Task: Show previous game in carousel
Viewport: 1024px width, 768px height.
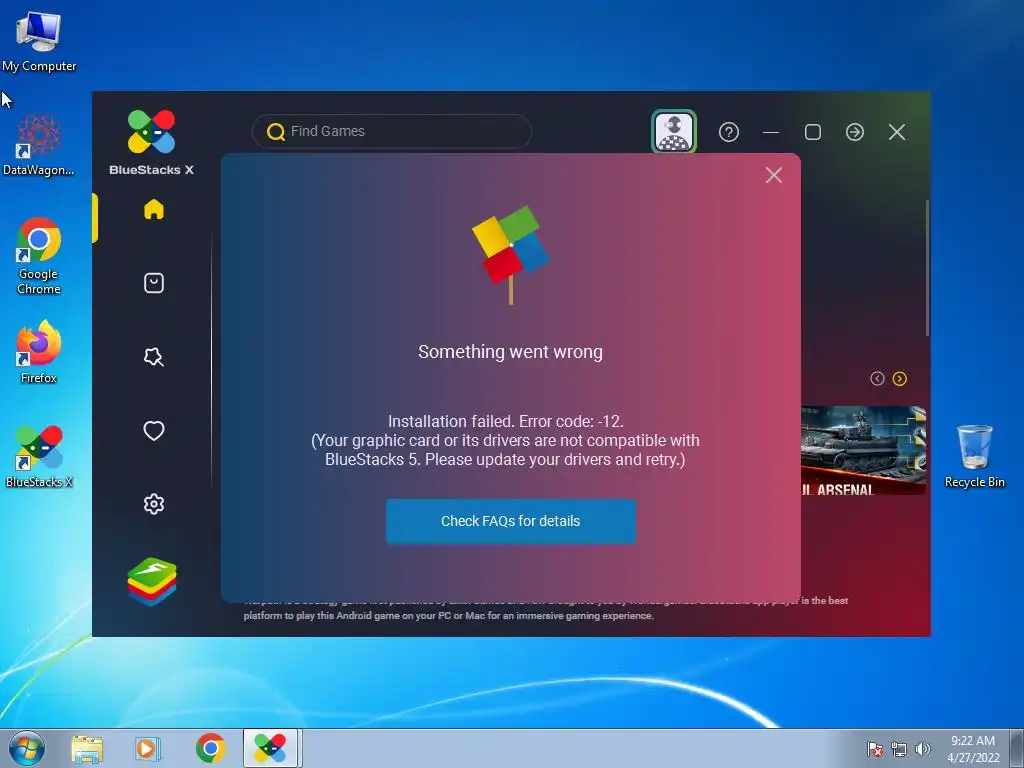Action: point(877,379)
